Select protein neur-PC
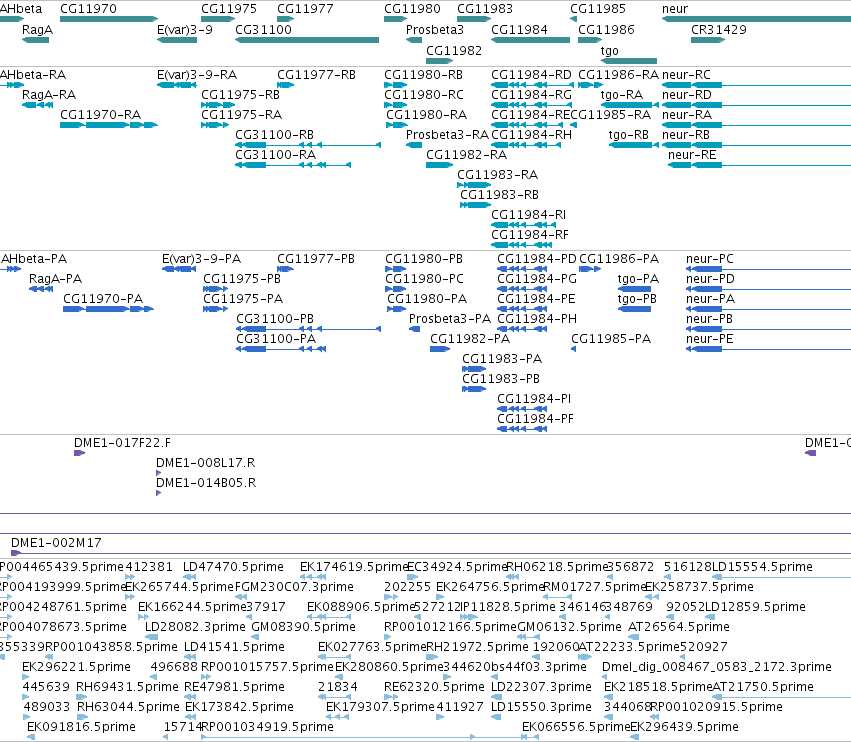The width and height of the screenshot is (851, 742). tap(769, 269)
